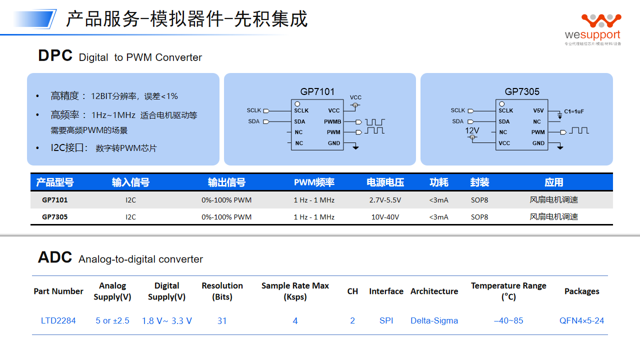Viewport: 640px width, 360px height.
Task: Click the blue parallelogram title marker
Action: point(35,19)
